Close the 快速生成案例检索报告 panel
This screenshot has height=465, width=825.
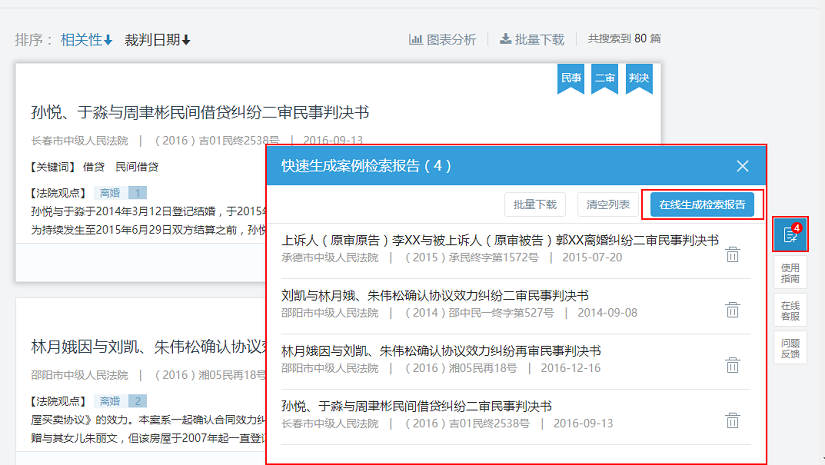click(742, 166)
